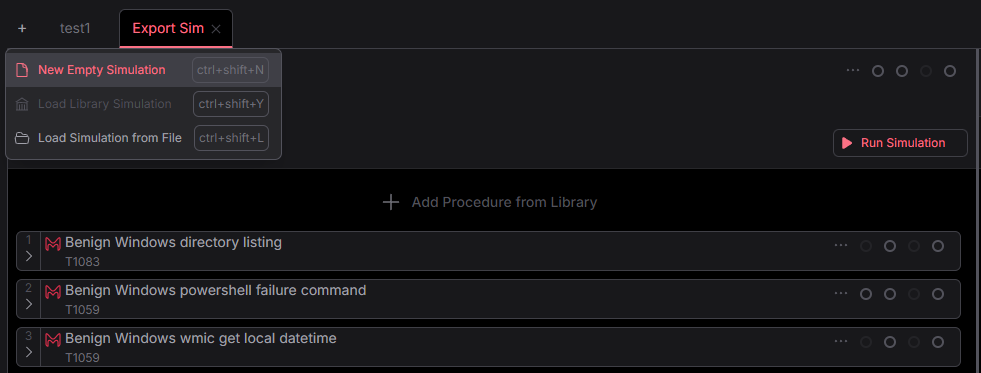Click the folder icon beside Load Simulation from File
Image resolution: width=981 pixels, height=373 pixels.
23,138
